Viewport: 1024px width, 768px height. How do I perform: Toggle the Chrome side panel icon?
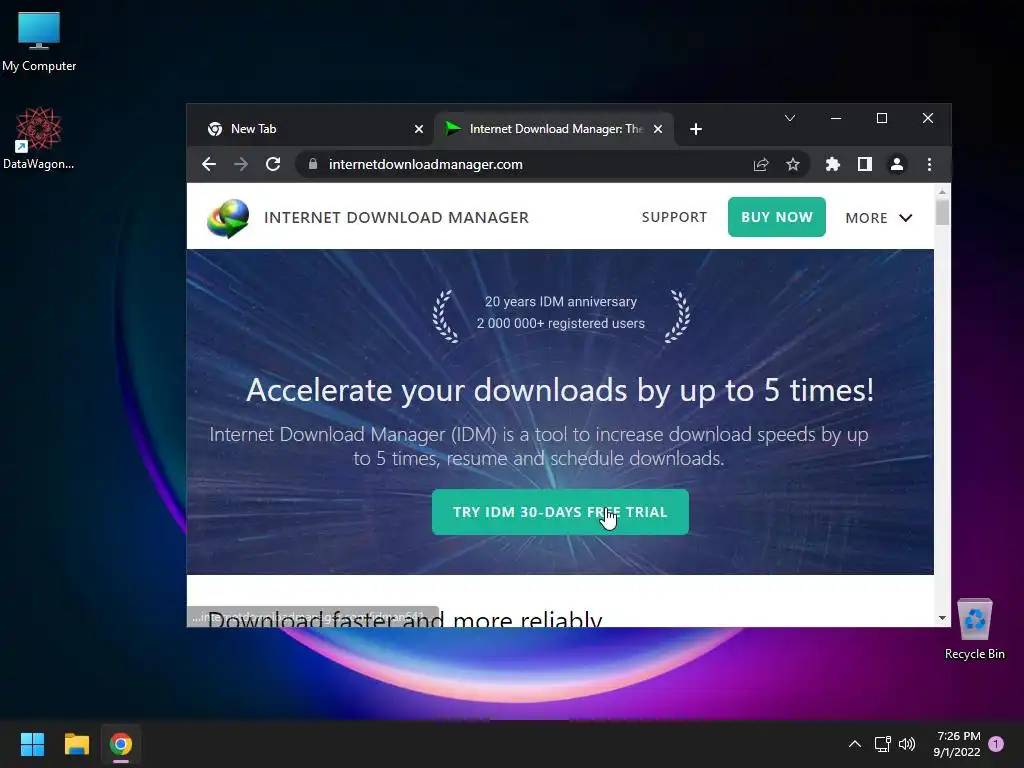pyautogui.click(x=865, y=165)
